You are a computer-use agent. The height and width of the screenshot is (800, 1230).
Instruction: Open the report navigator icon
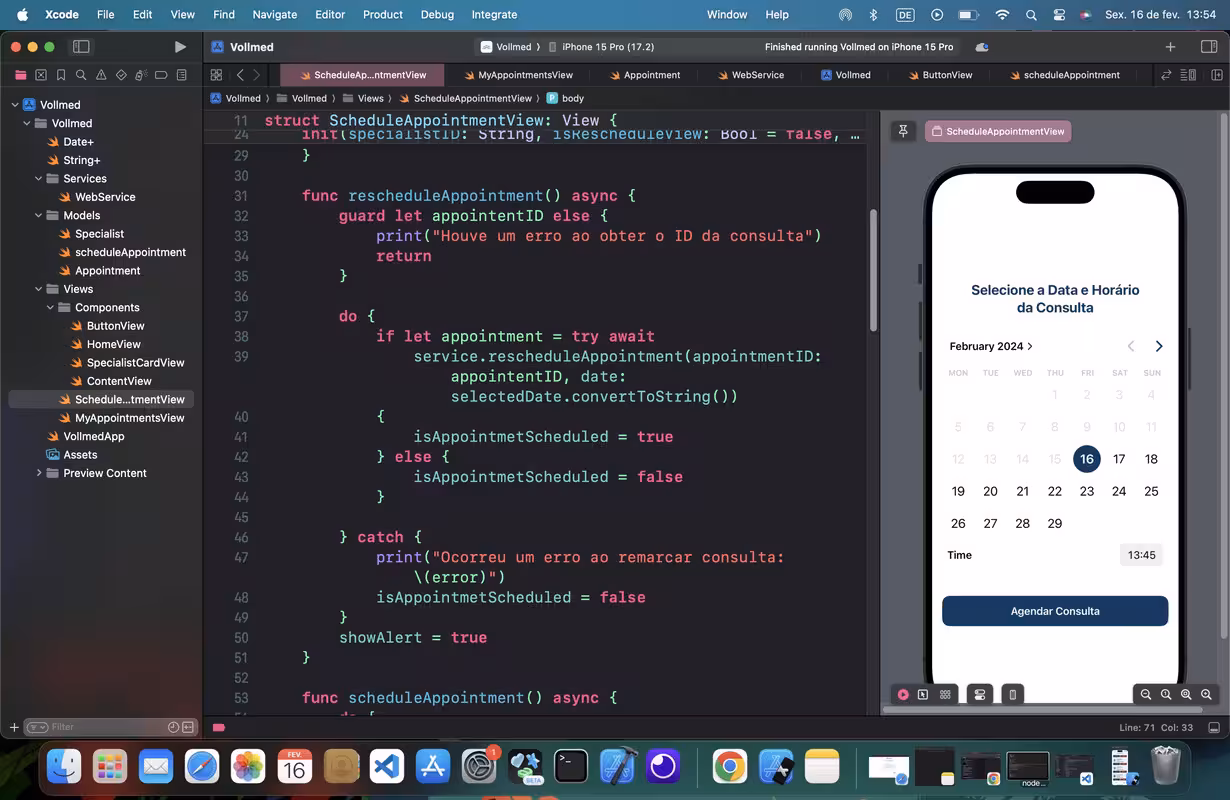coord(181,75)
